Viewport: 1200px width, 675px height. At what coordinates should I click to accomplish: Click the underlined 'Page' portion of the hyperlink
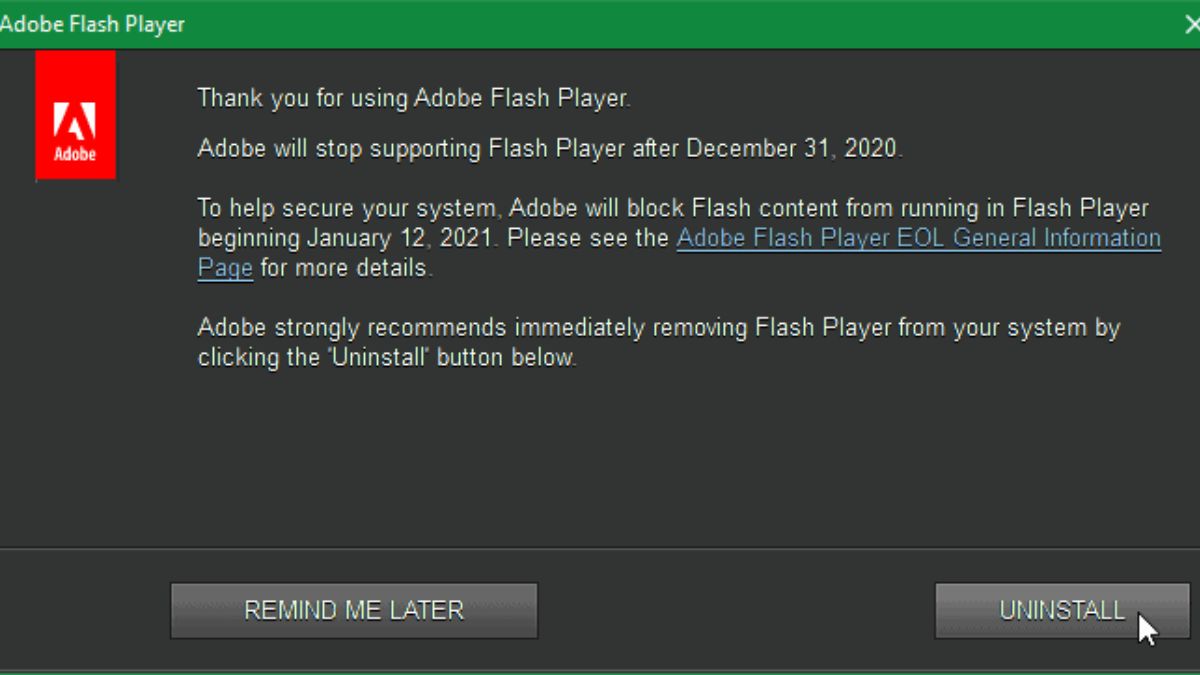(x=224, y=267)
